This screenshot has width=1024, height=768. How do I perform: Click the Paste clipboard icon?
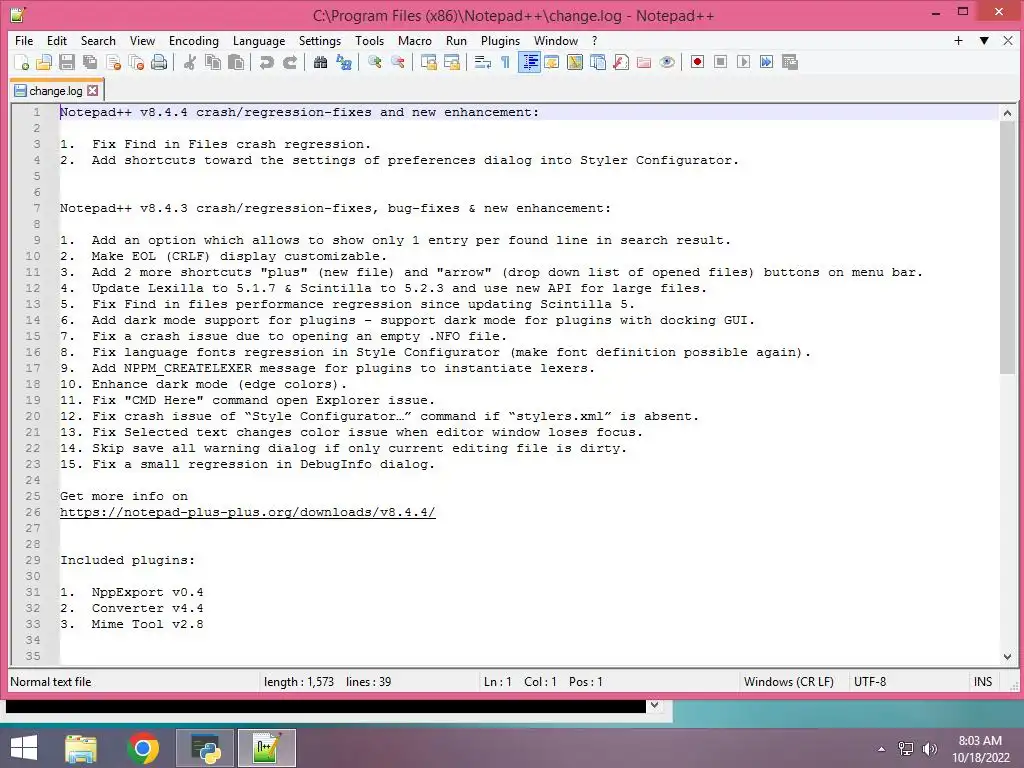[236, 62]
